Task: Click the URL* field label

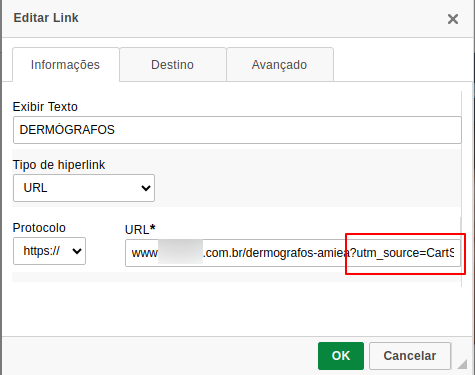Action: 140,230
